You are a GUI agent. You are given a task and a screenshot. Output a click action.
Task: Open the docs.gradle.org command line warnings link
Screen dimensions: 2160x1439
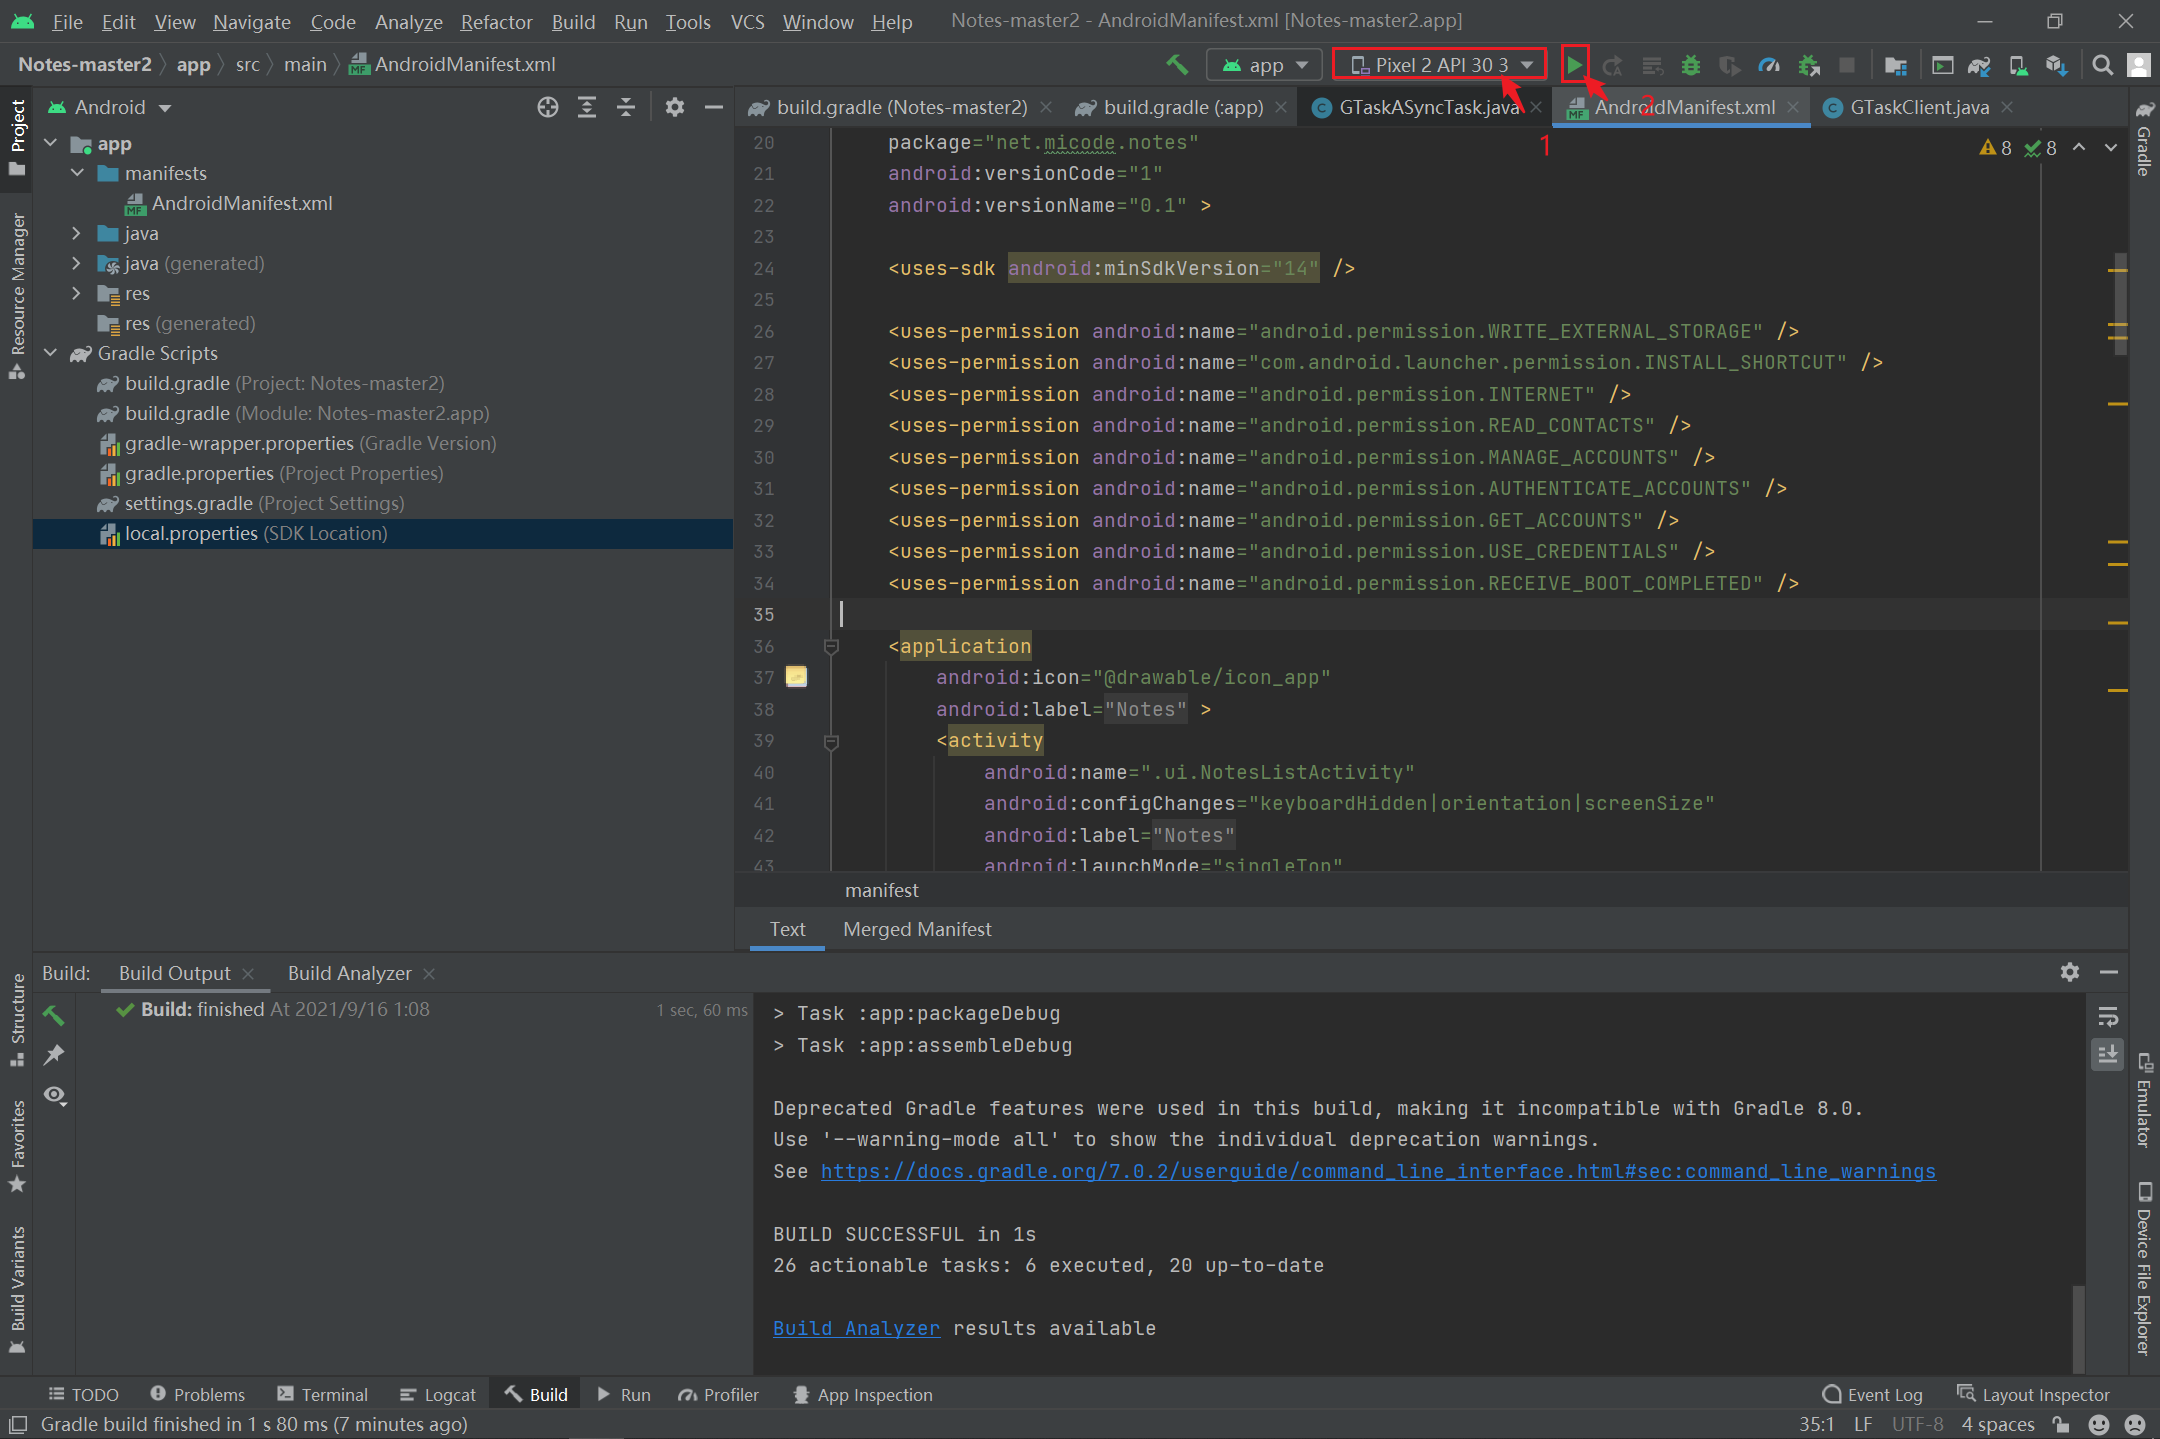(1378, 1171)
